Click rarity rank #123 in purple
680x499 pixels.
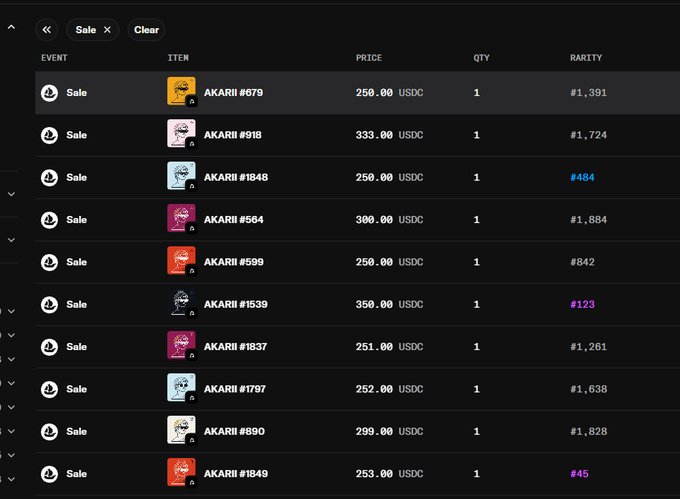[582, 304]
